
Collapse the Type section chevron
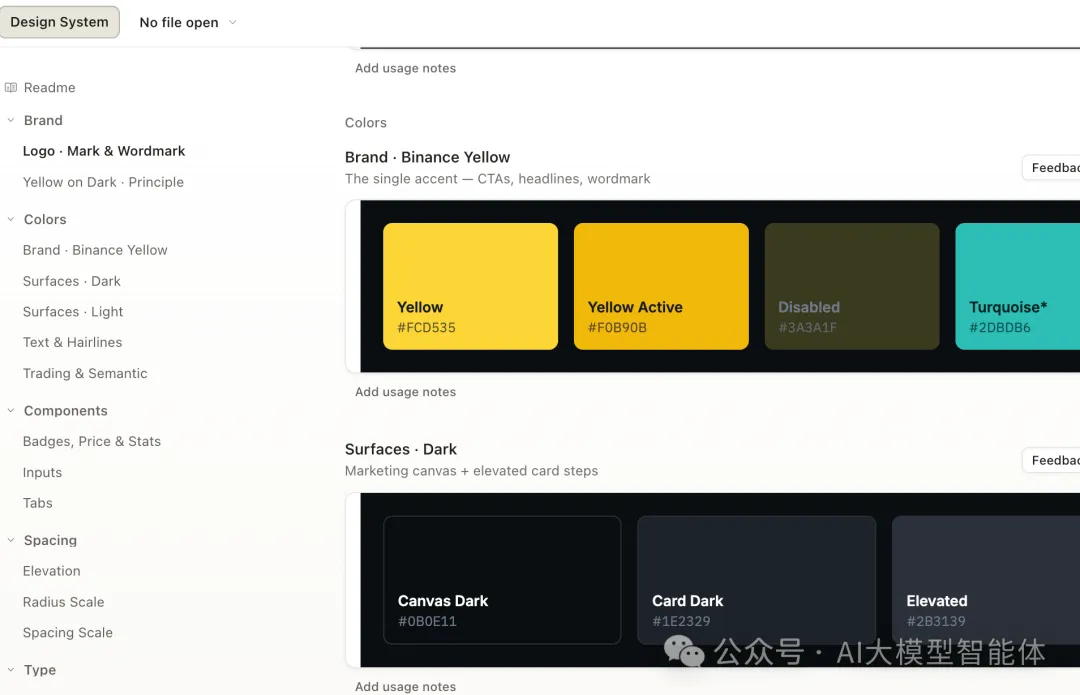point(10,670)
